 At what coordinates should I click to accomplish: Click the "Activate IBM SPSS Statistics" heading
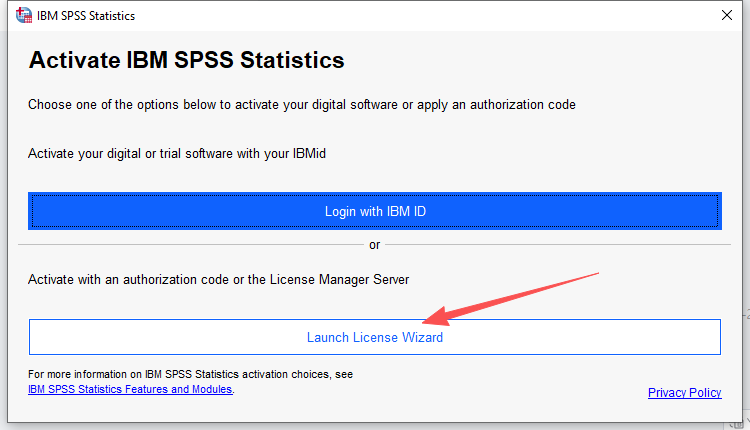point(186,61)
